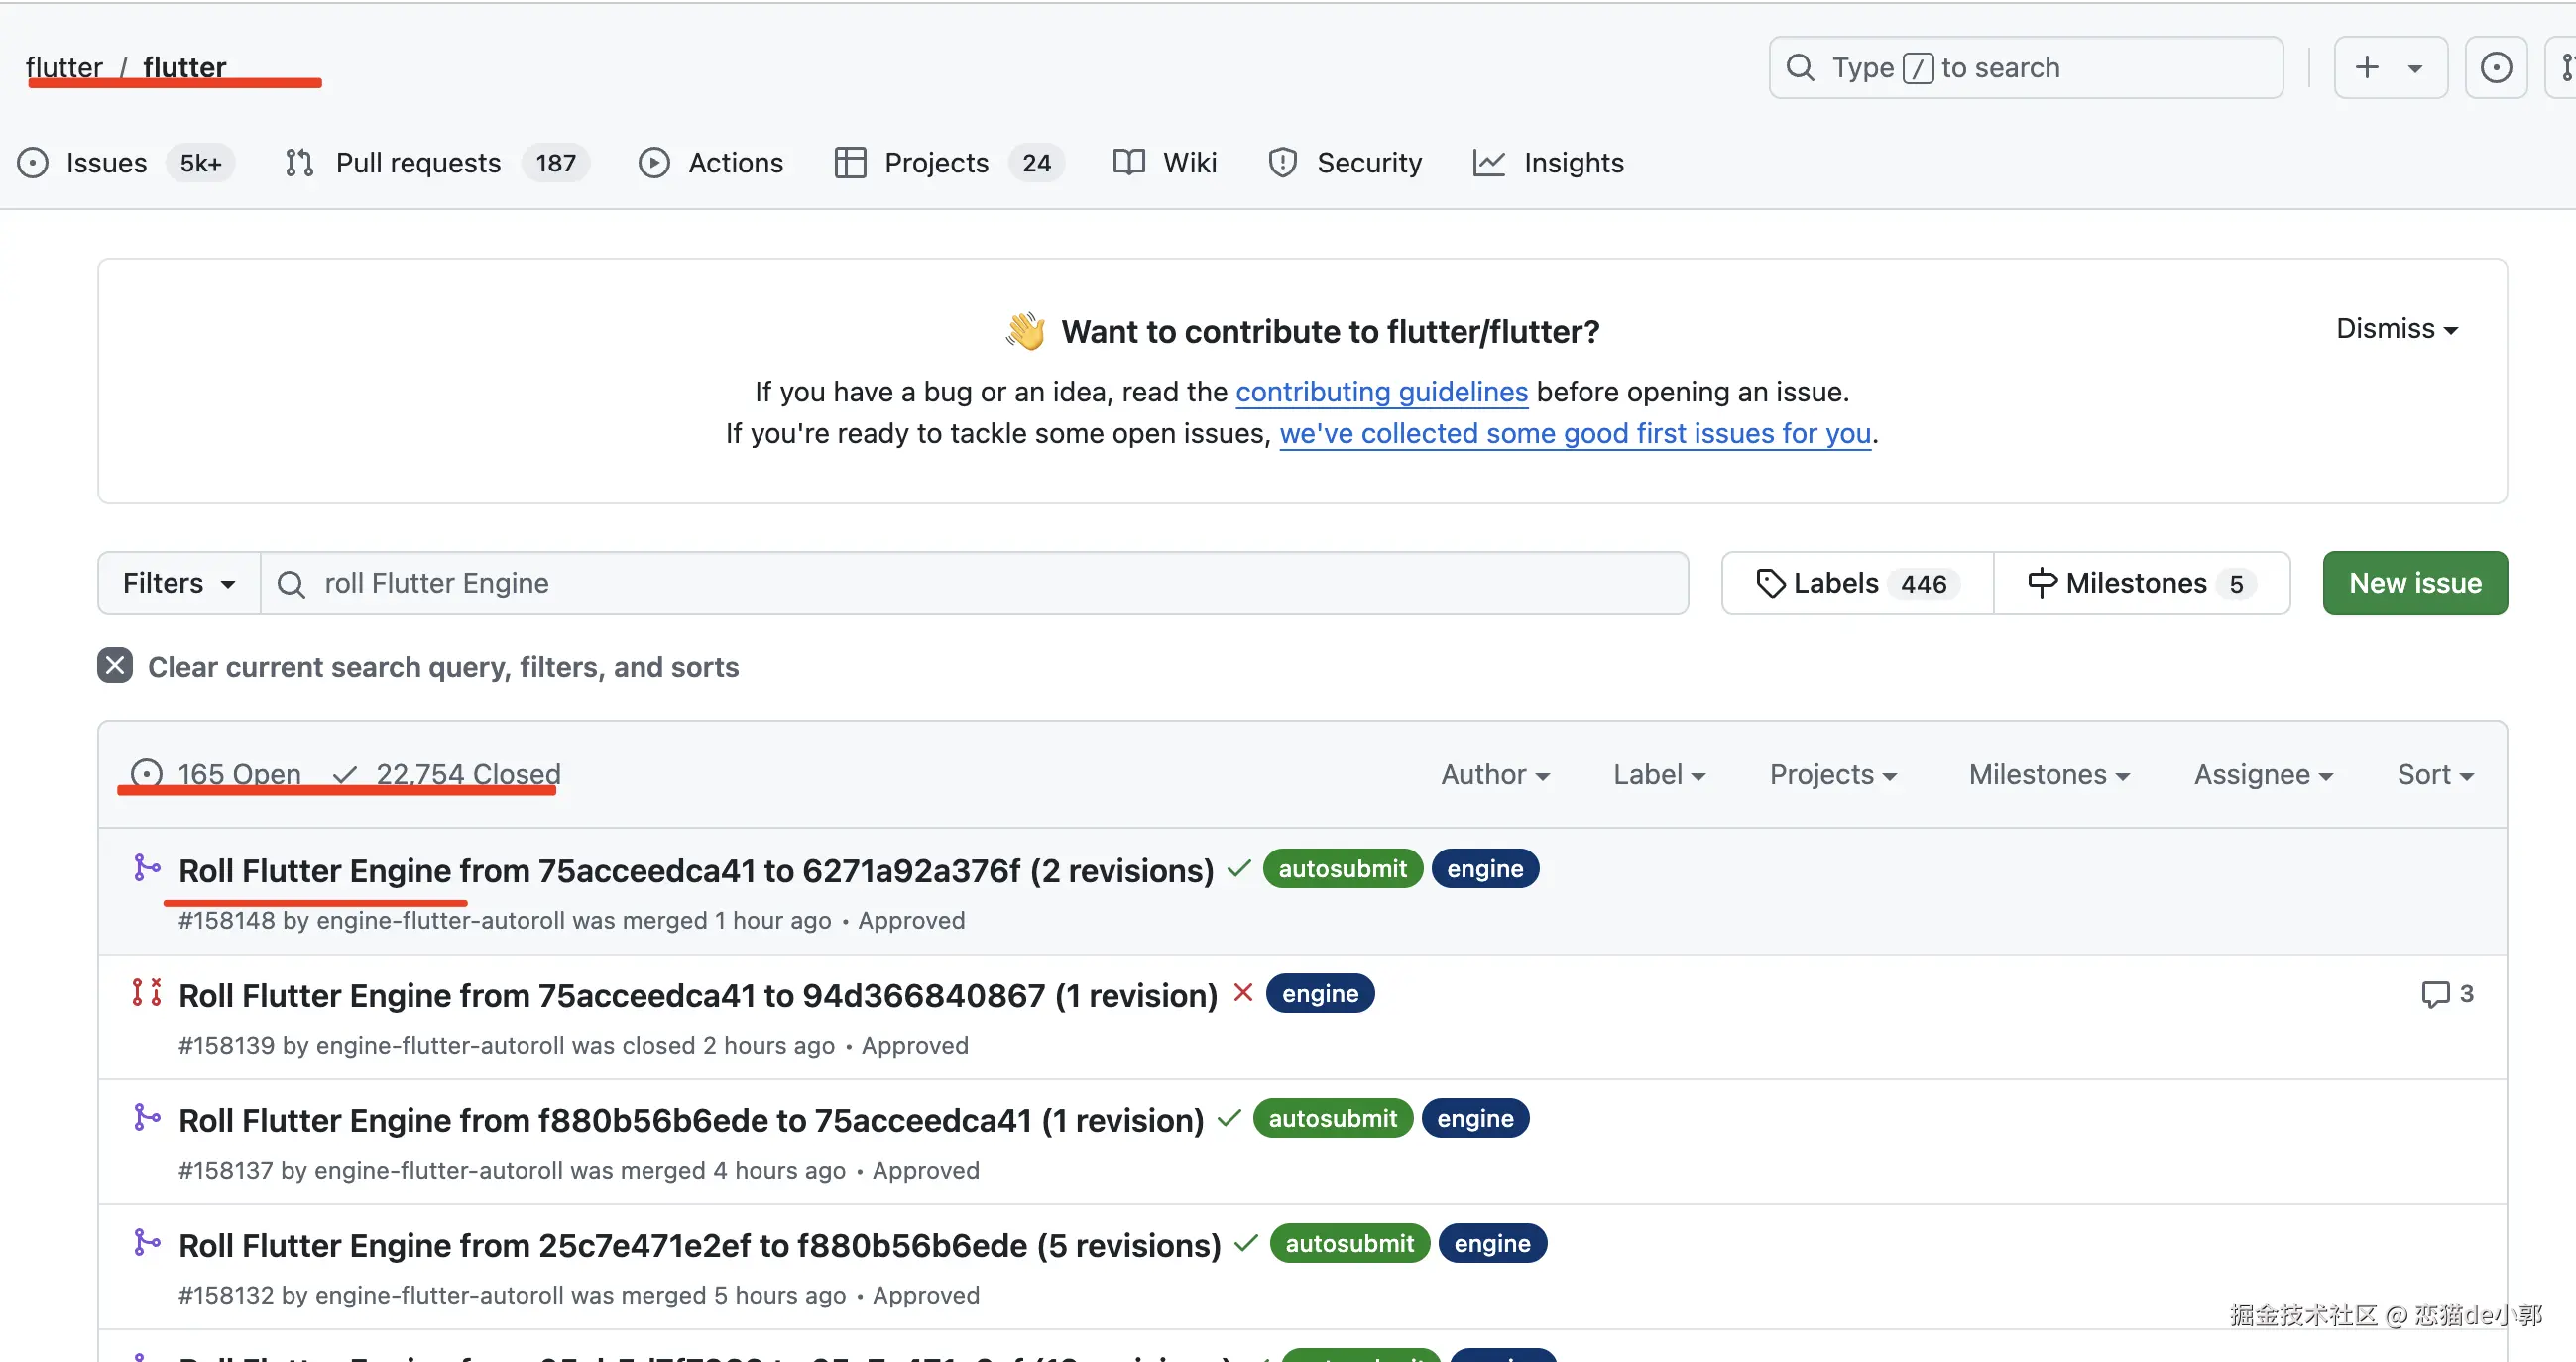Screen dimensions: 2576x1362
Task: Click the closed pull request icon for #158139
Action: point(147,992)
